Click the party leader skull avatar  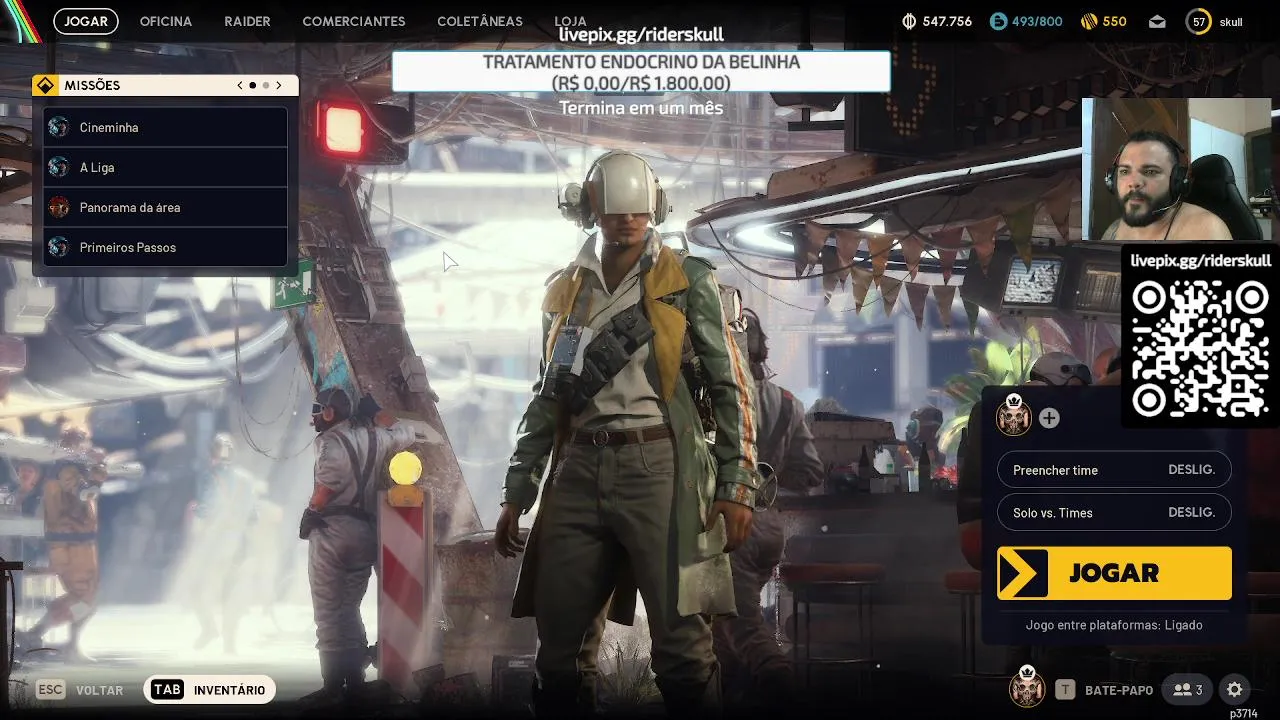click(1014, 415)
